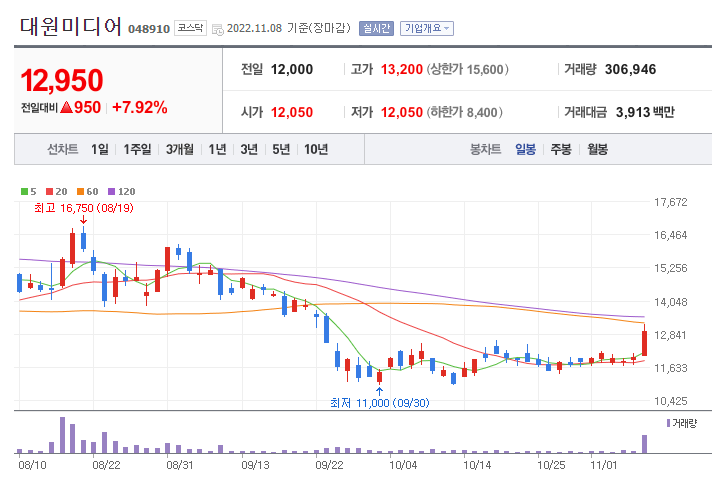Click the green 5-day moving average swatch
This screenshot has width=712, height=490.
pyautogui.click(x=25, y=192)
